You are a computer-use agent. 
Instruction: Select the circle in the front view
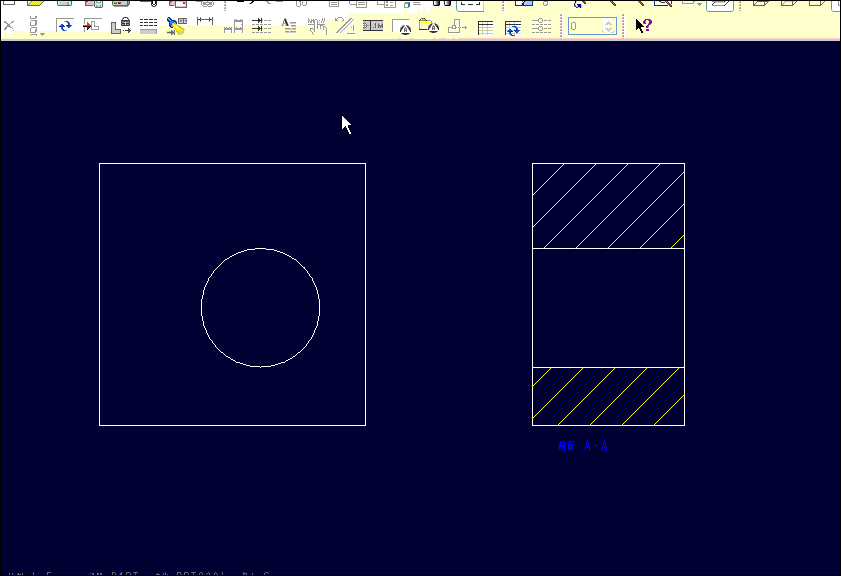[261, 308]
